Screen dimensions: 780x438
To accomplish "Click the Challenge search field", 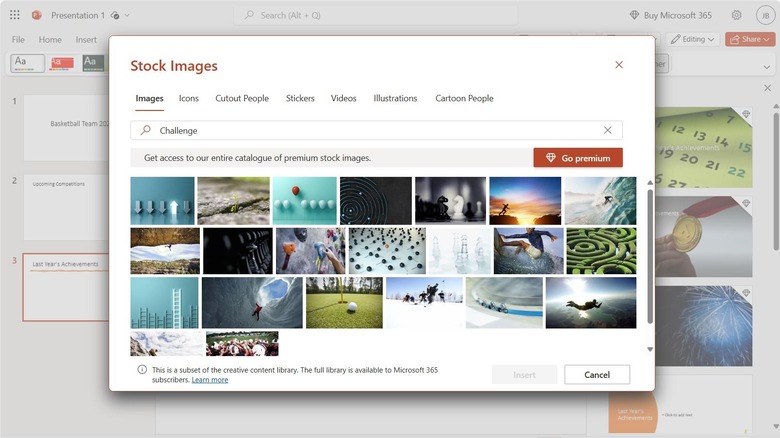I will click(x=376, y=130).
